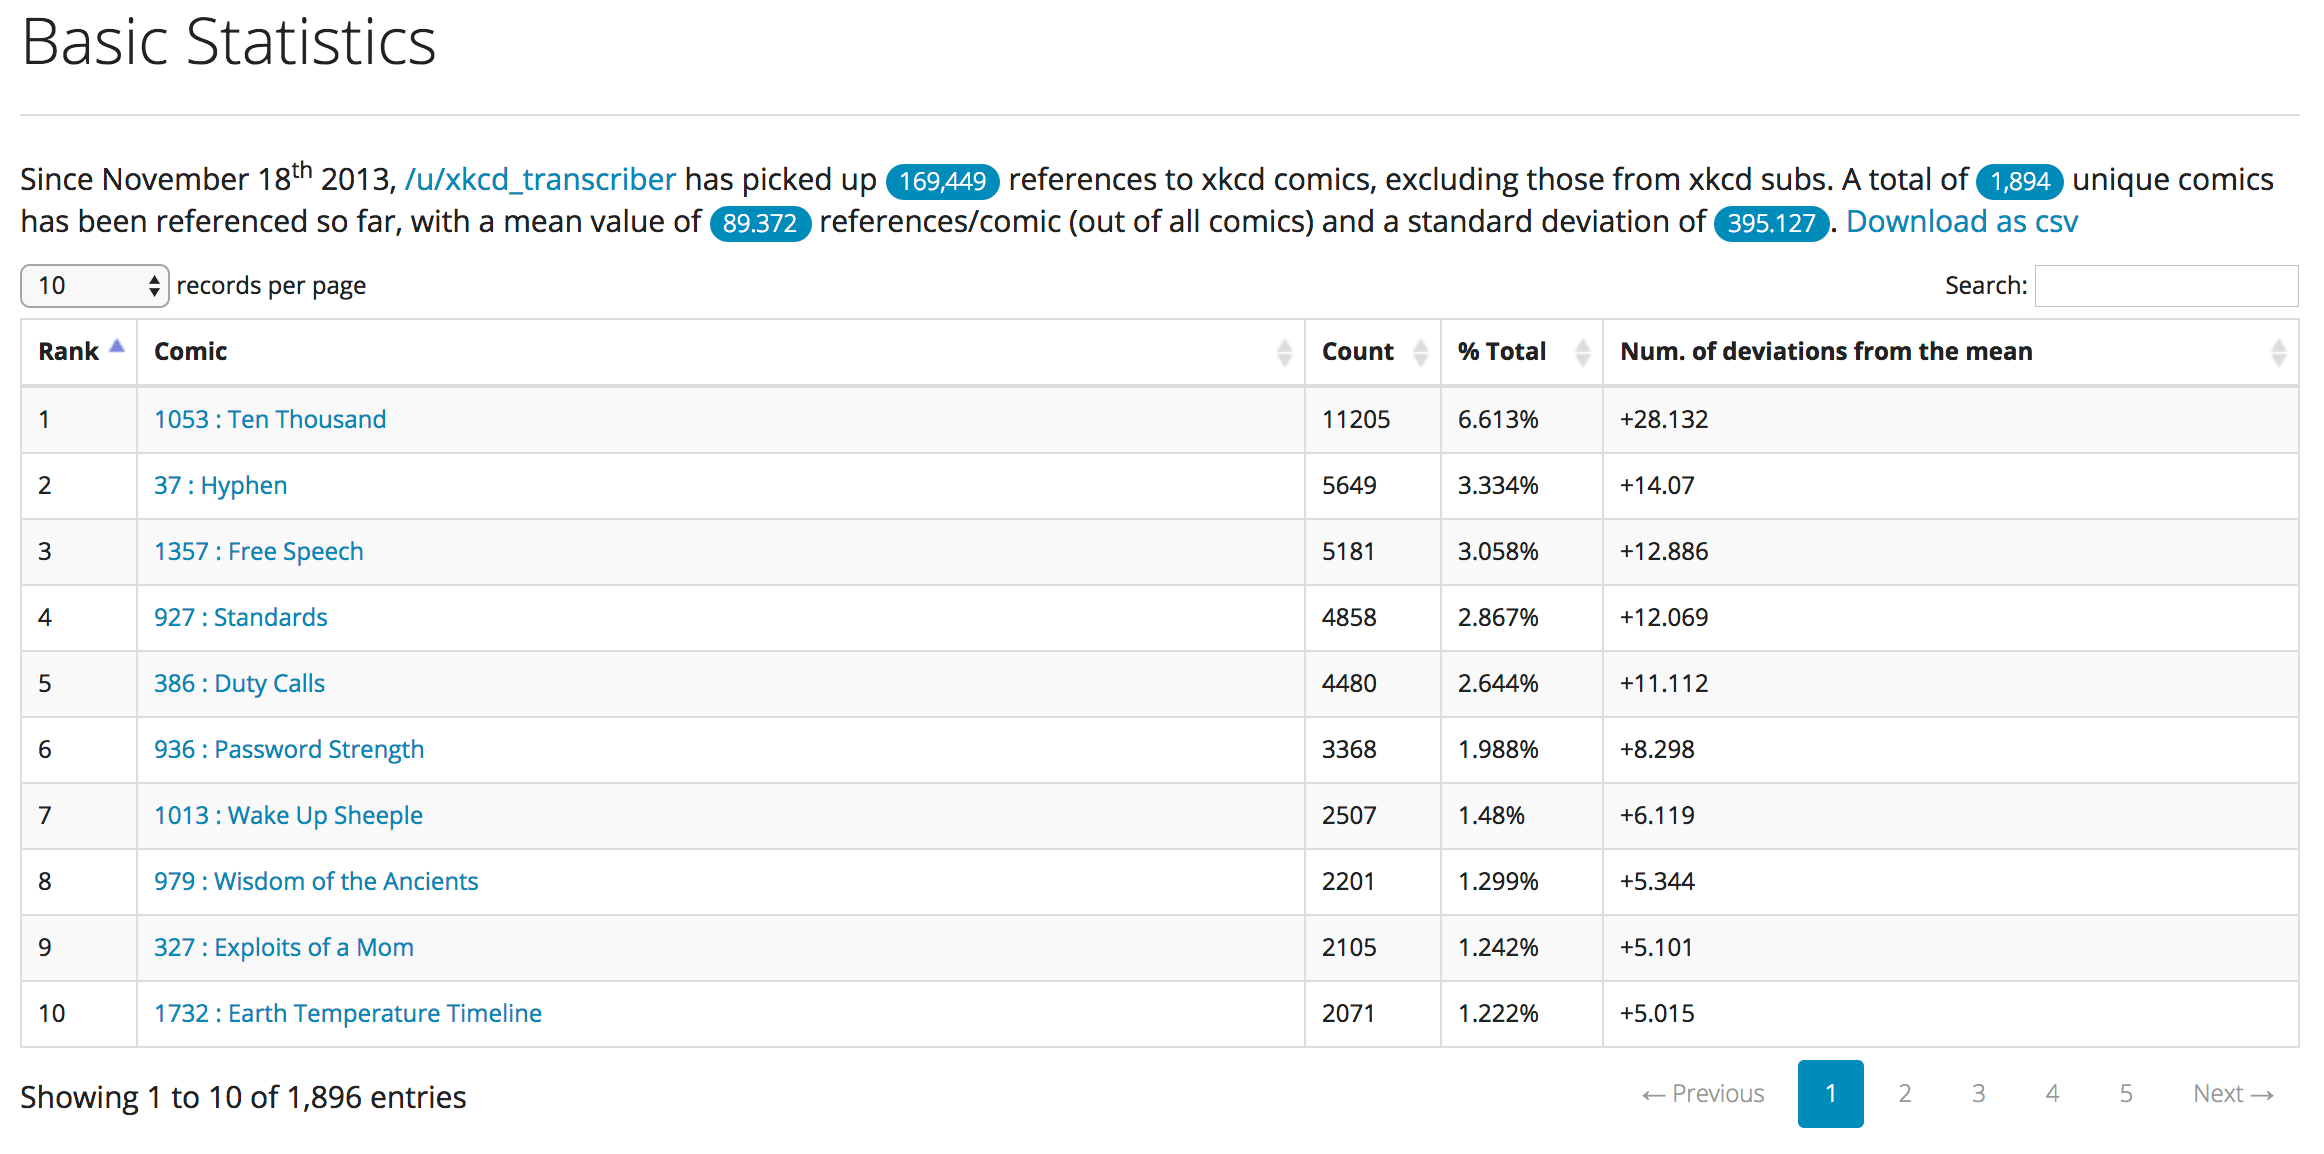Click the Previous page arrow button

point(1703,1094)
